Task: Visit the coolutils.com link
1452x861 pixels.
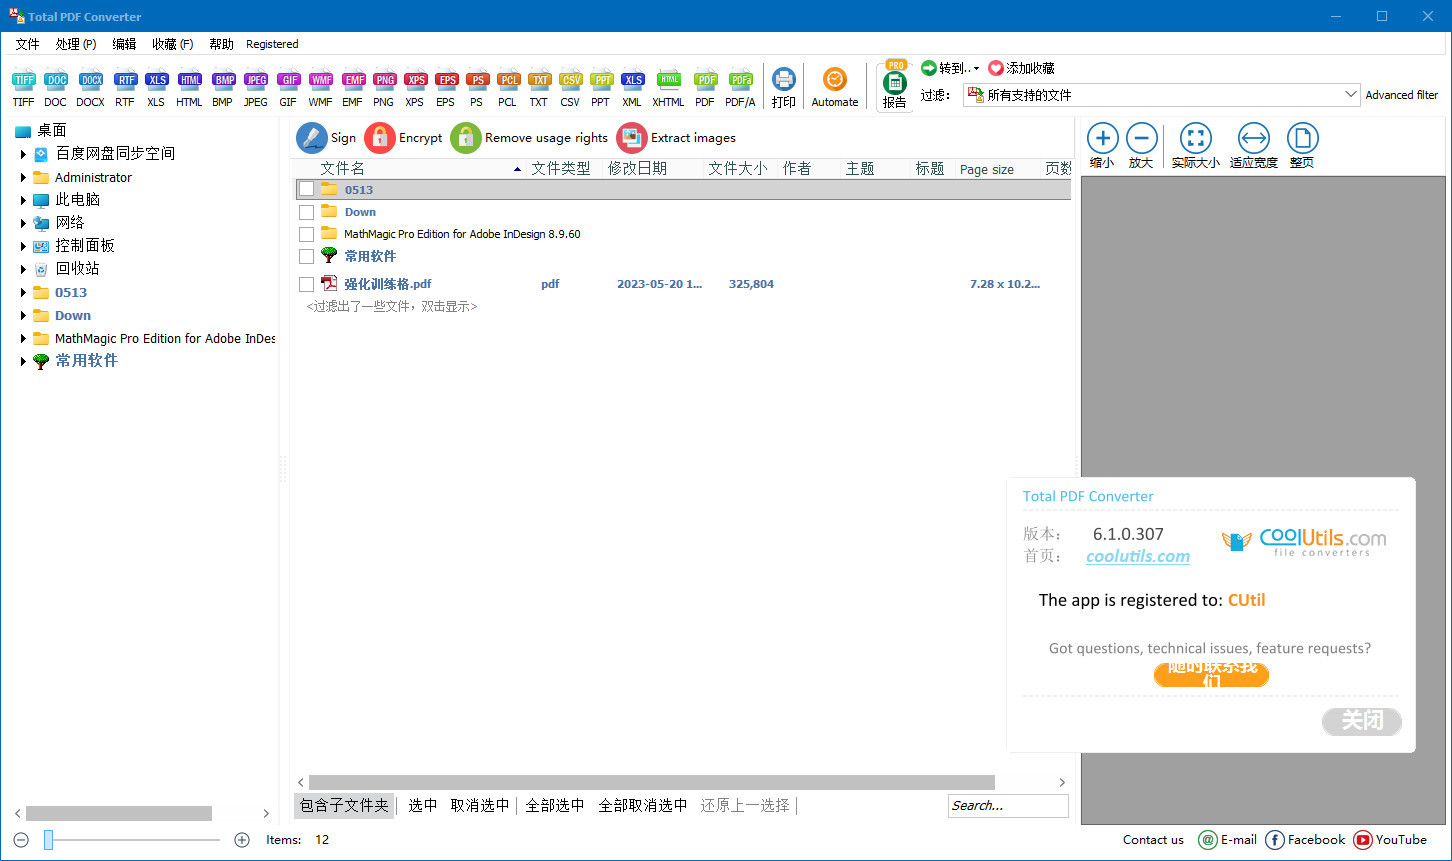Action: [x=1137, y=556]
